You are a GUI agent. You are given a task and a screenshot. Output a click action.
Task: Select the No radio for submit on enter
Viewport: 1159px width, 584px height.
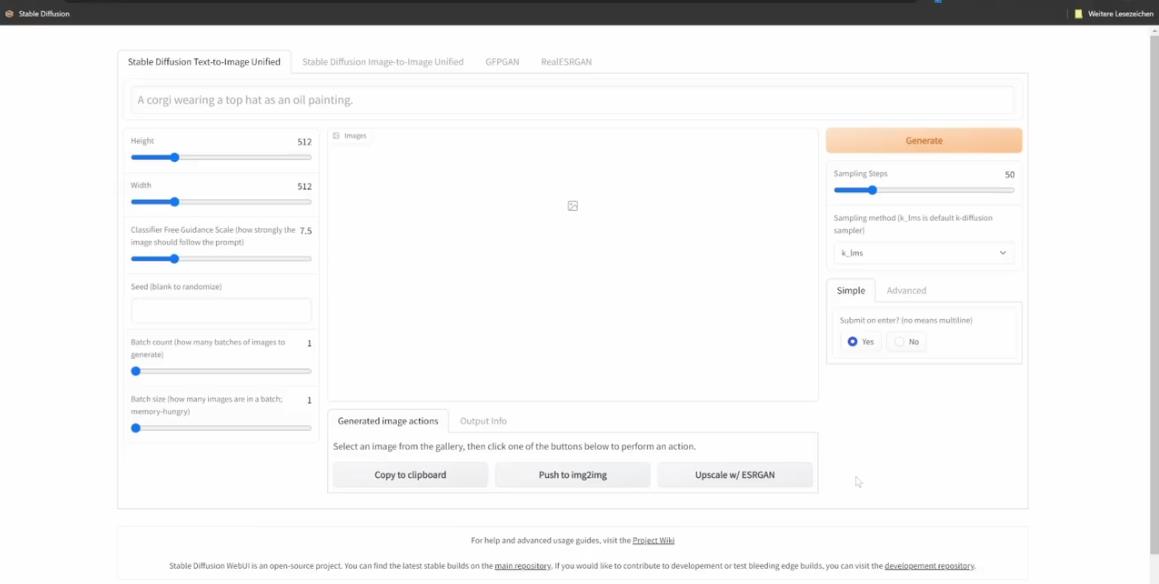[899, 342]
